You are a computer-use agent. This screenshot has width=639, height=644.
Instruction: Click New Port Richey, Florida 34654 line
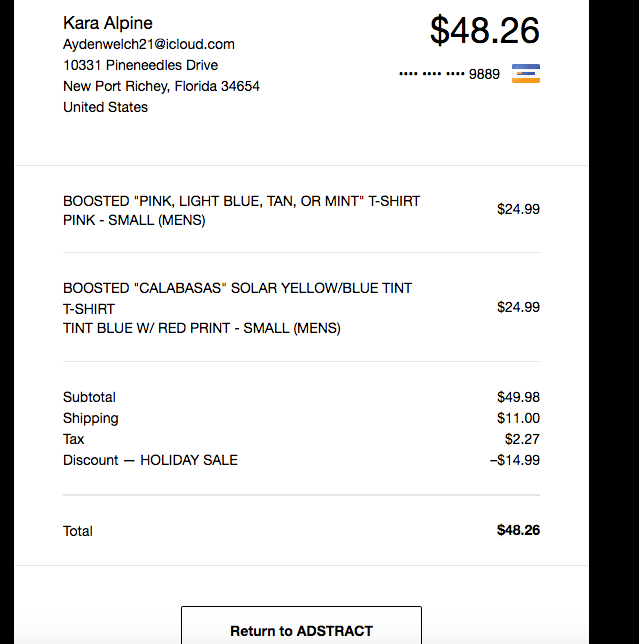(x=161, y=86)
